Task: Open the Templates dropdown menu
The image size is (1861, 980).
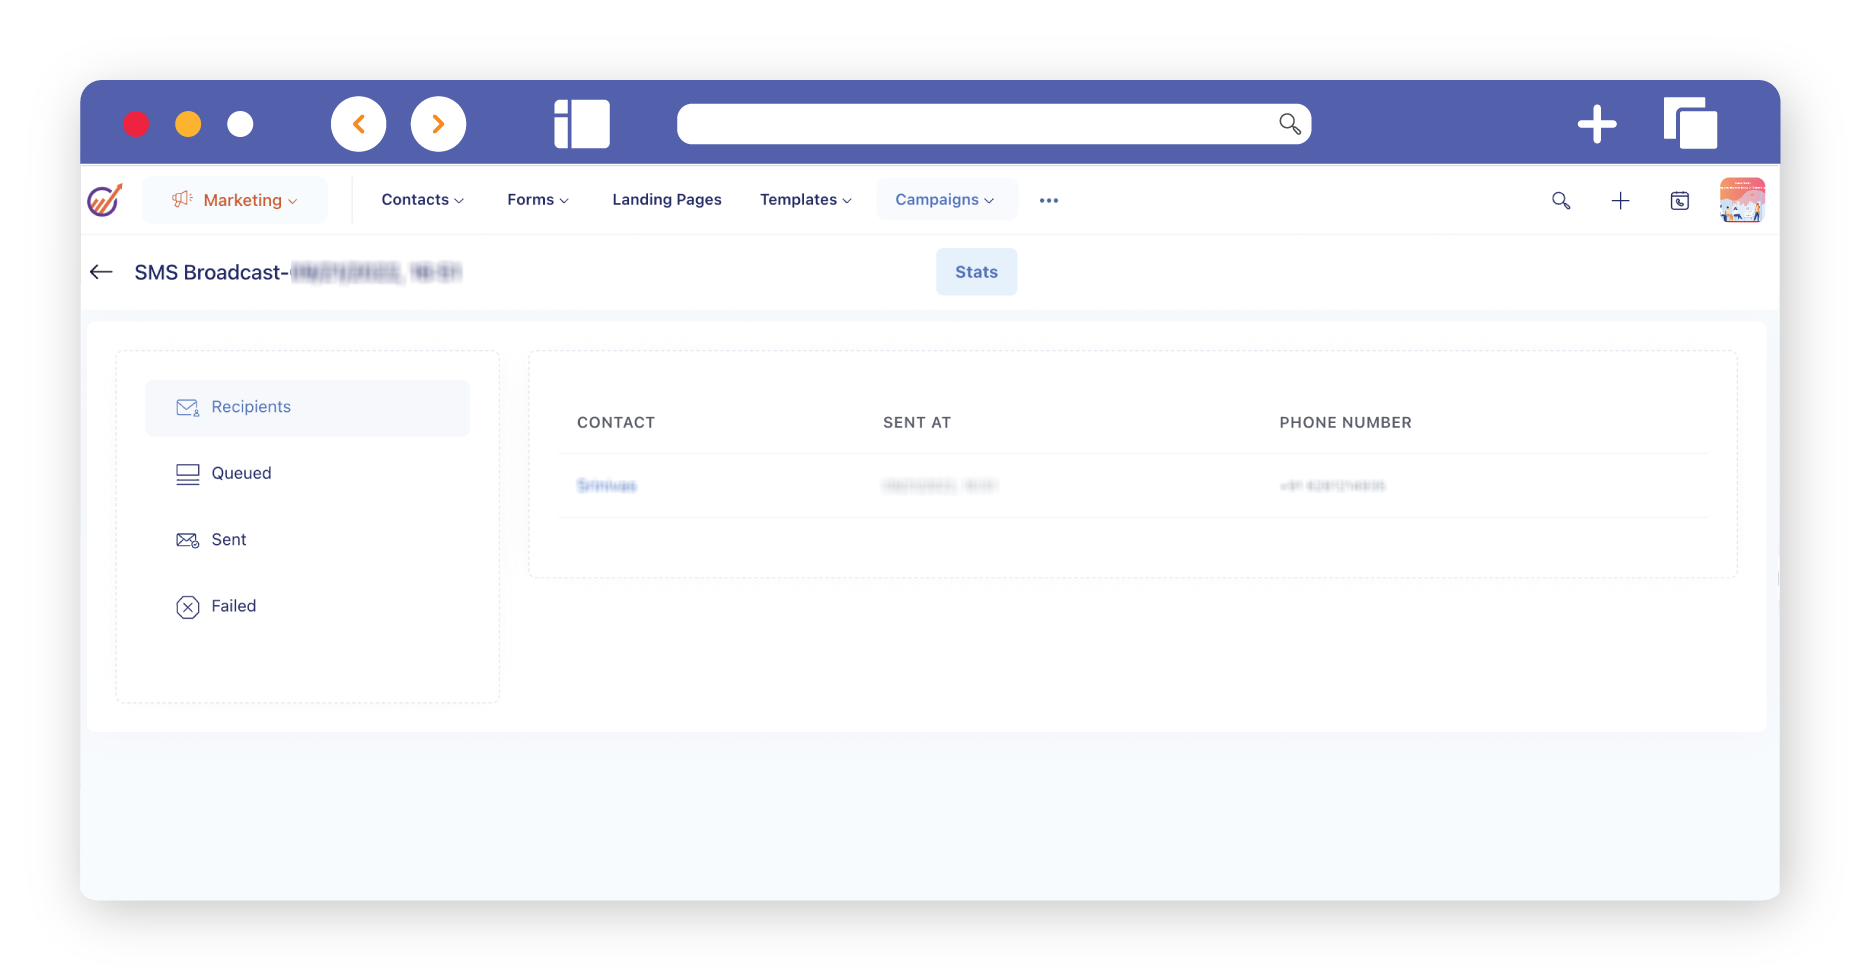Action: click(x=805, y=200)
